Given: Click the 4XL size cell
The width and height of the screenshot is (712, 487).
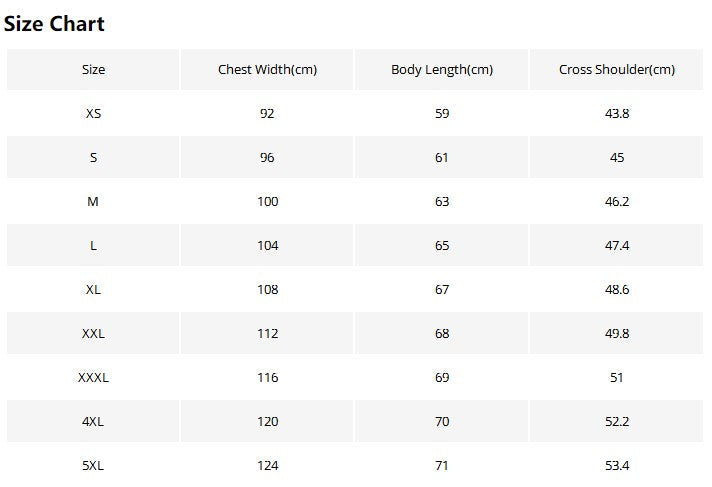Looking at the screenshot, I should 93,422.
